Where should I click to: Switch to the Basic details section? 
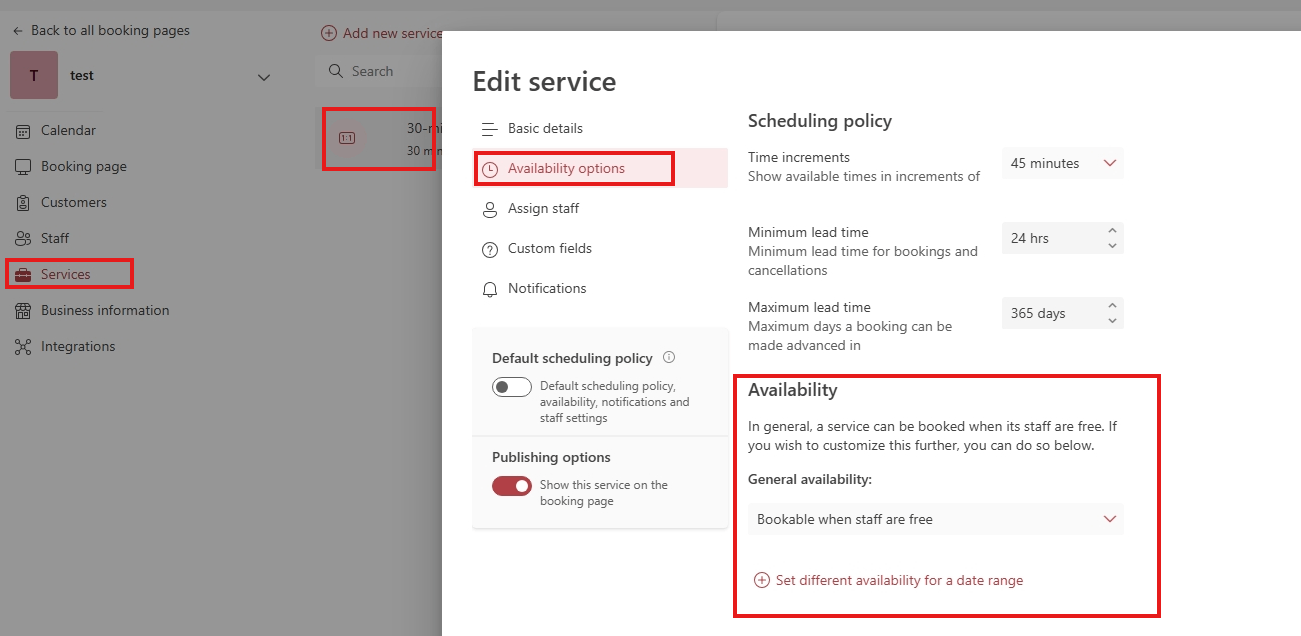click(545, 128)
